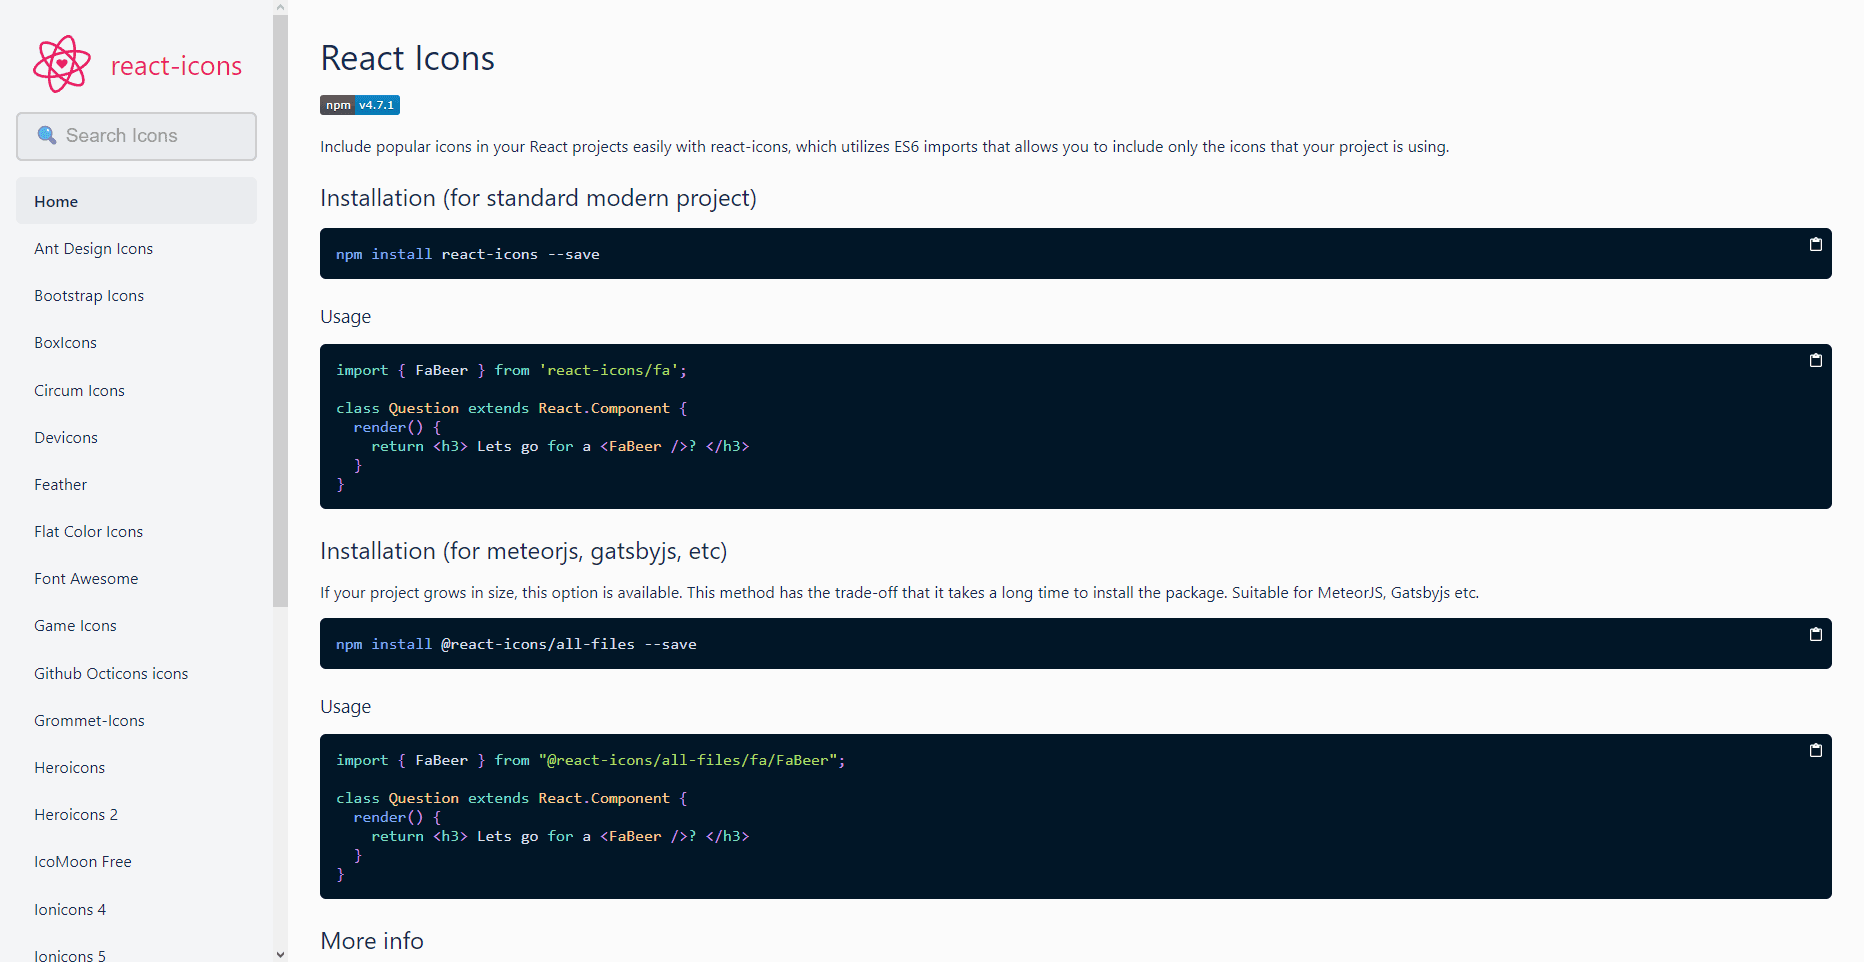This screenshot has width=1864, height=962.
Task: Open Game Icons set
Action: (x=75, y=626)
